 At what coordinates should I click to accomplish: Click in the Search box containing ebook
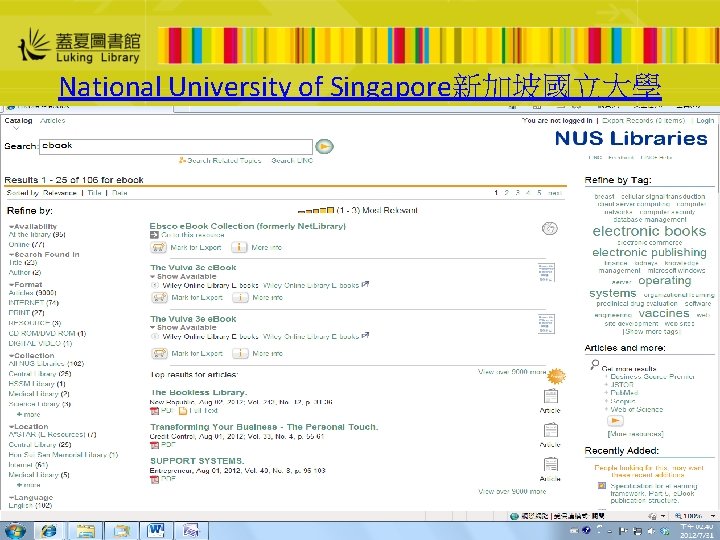pyautogui.click(x=176, y=146)
